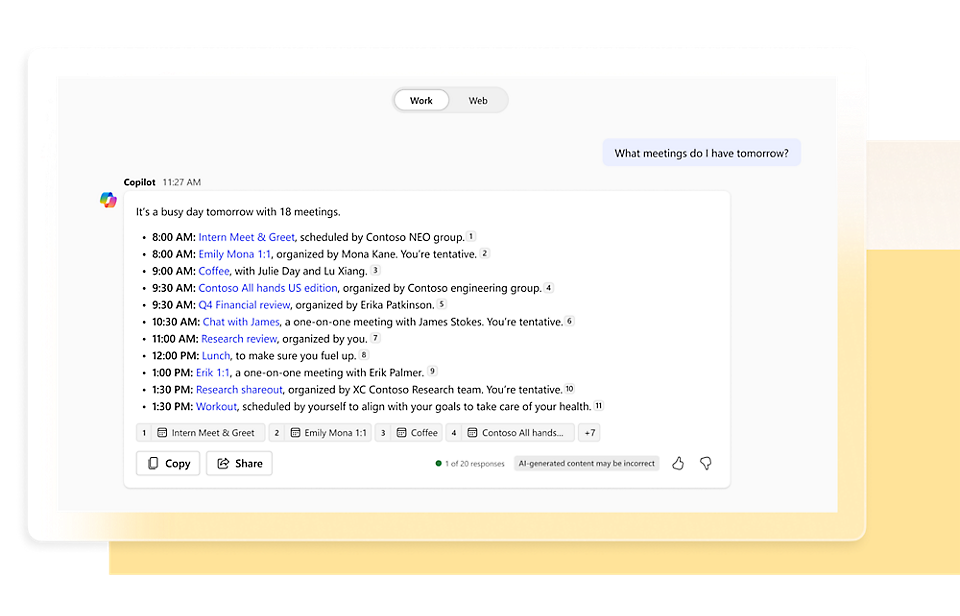
Task: Open Contoso All hands US edition link
Action: pyautogui.click(x=268, y=288)
